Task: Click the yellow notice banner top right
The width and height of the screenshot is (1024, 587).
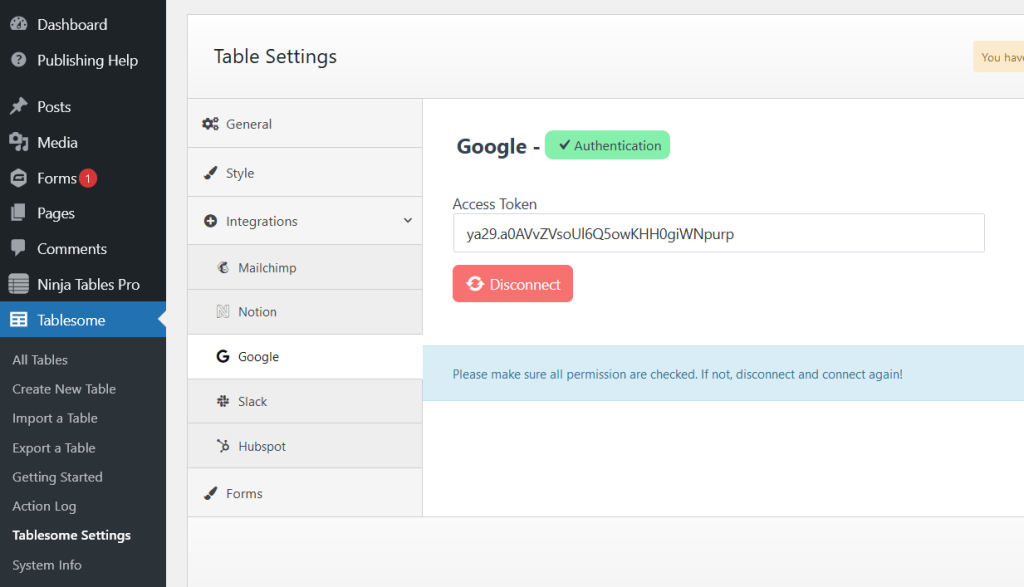Action: 998,56
